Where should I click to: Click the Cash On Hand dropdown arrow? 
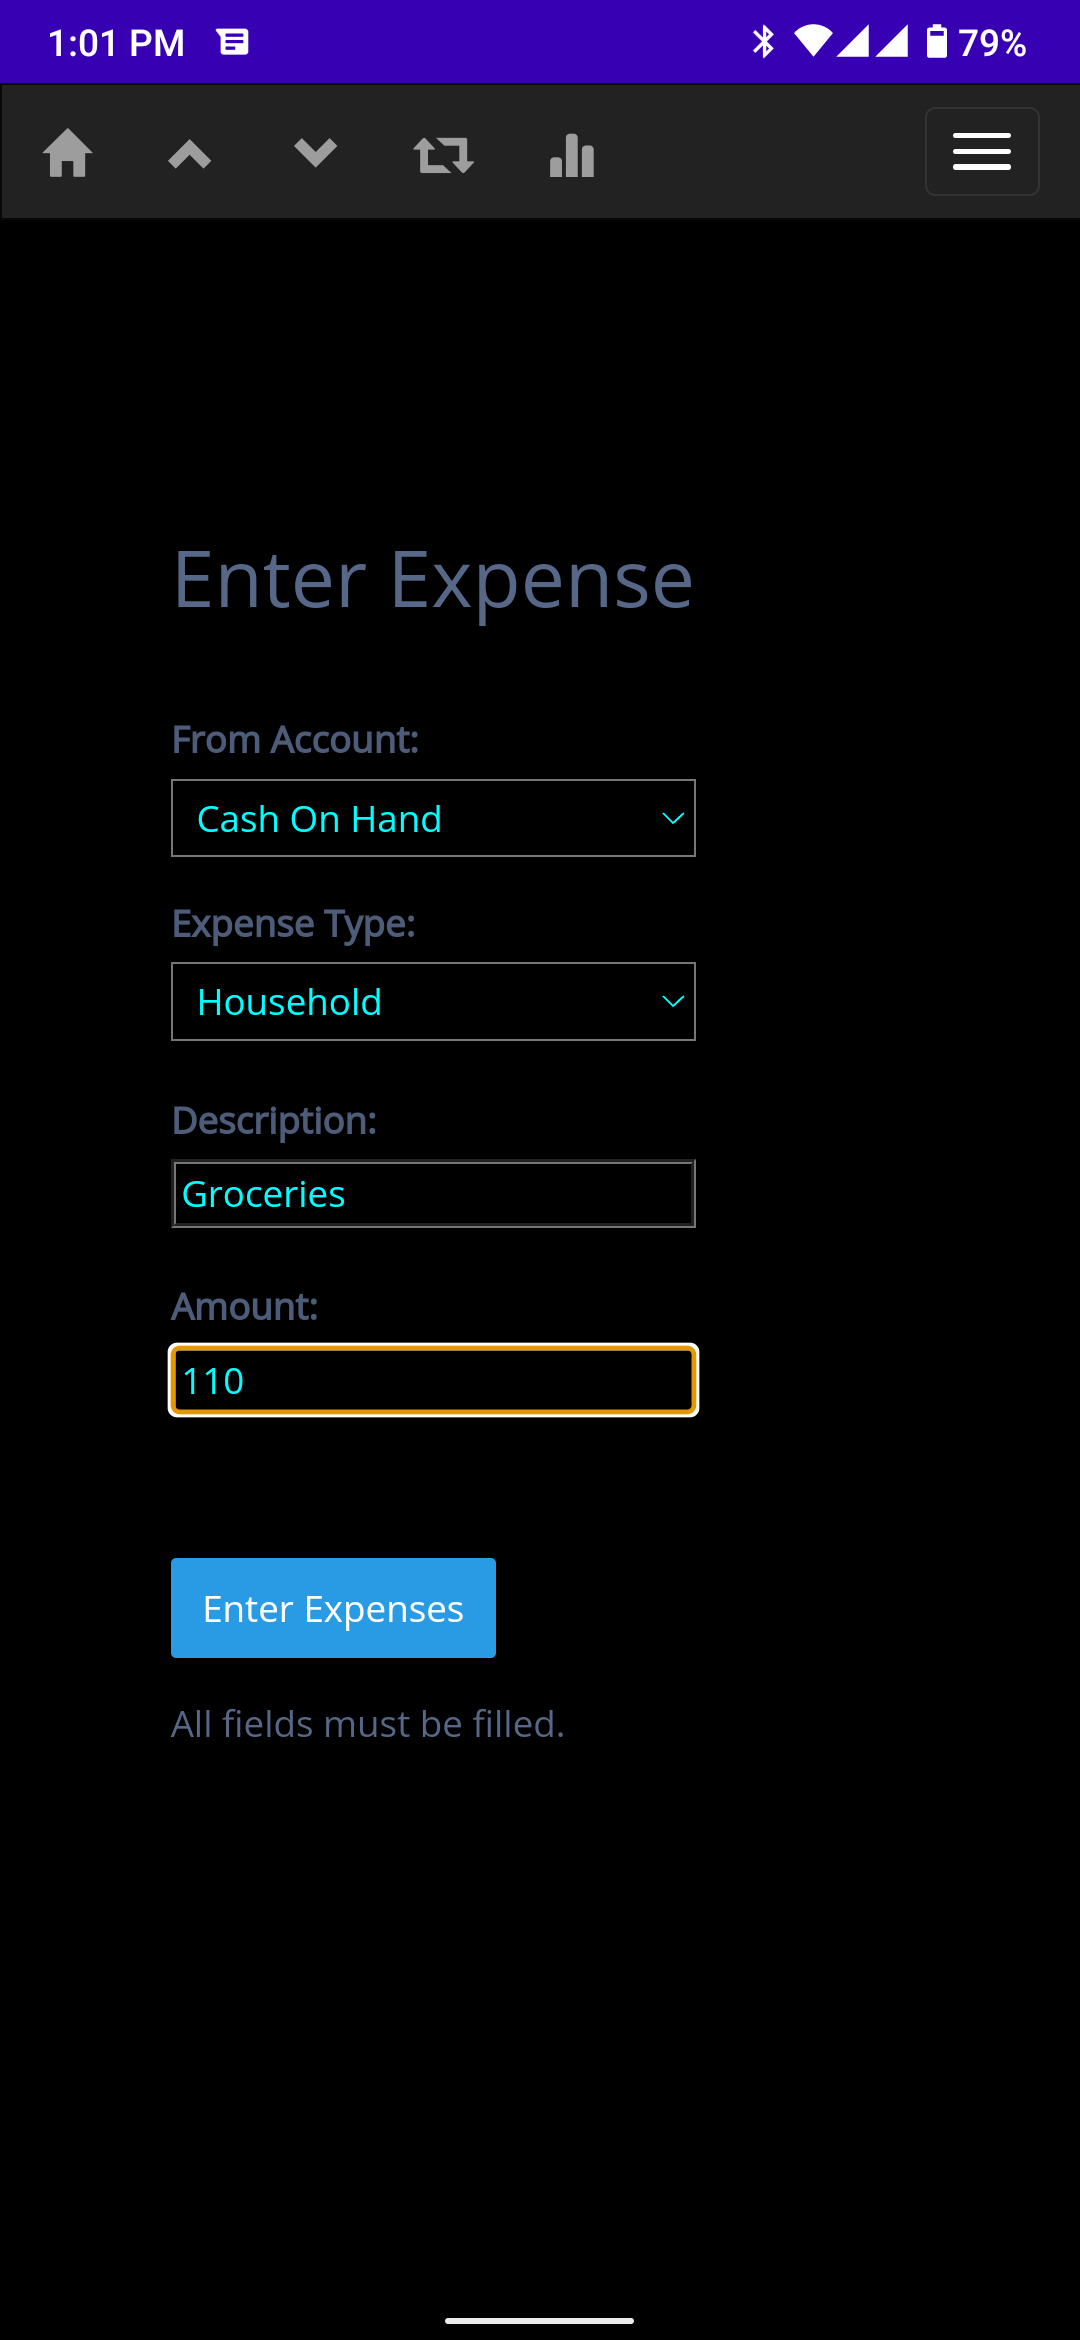[673, 818]
